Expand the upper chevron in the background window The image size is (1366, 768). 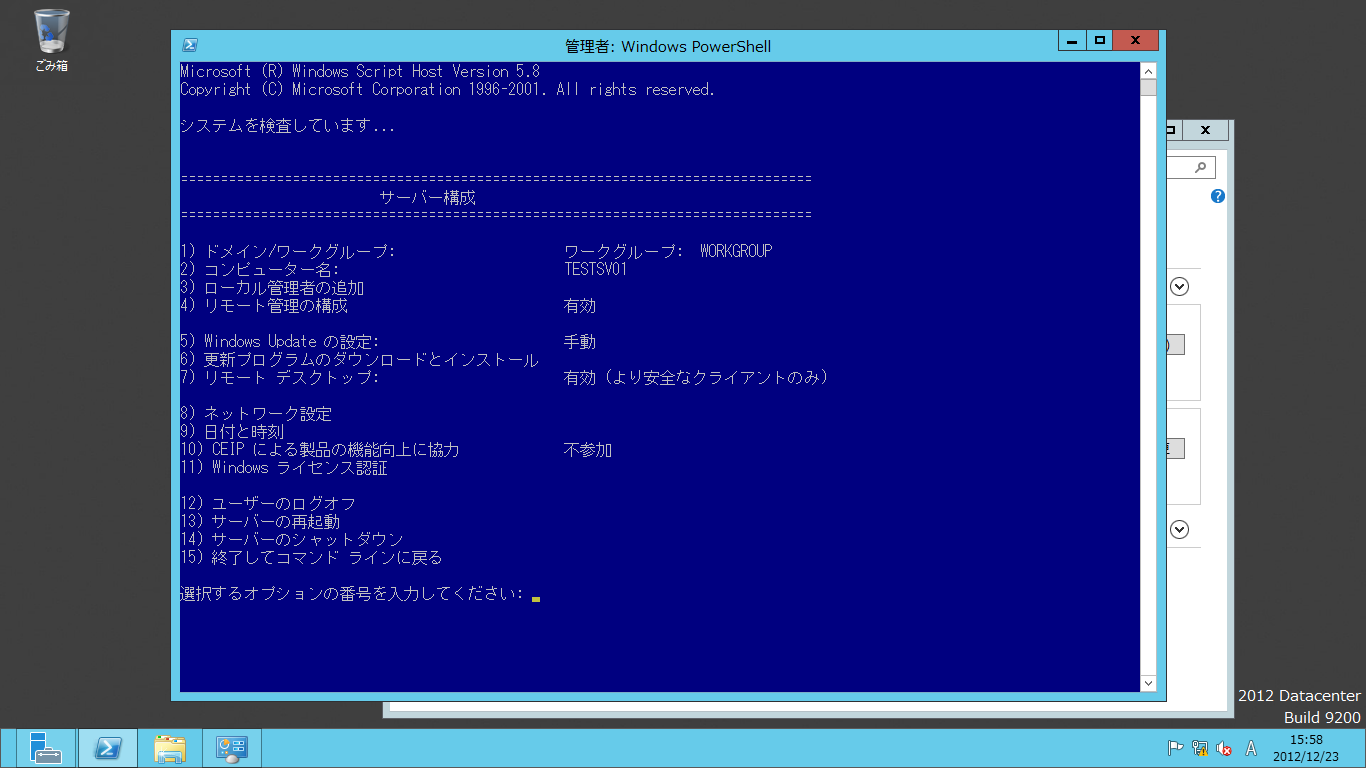pos(1178,286)
